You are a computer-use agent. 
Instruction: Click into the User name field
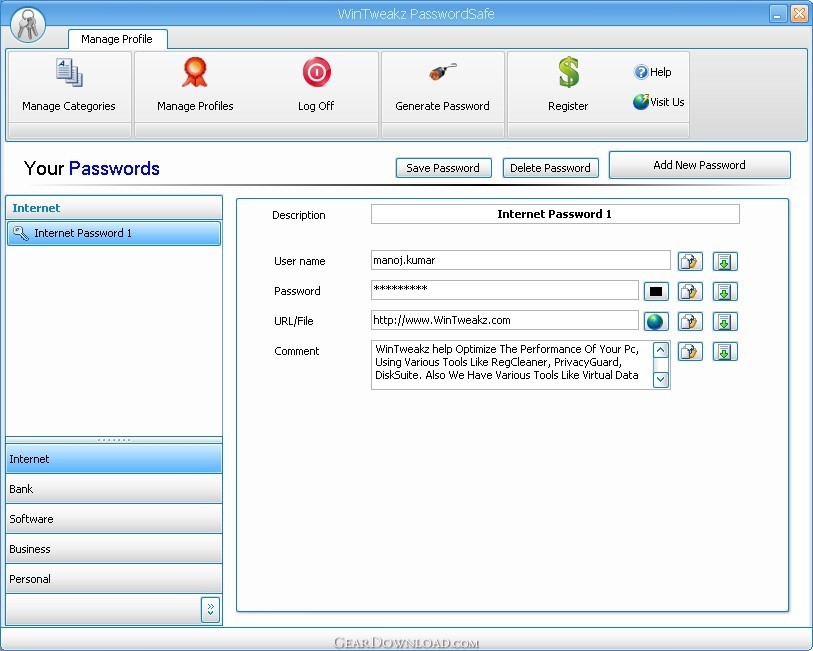[x=521, y=260]
